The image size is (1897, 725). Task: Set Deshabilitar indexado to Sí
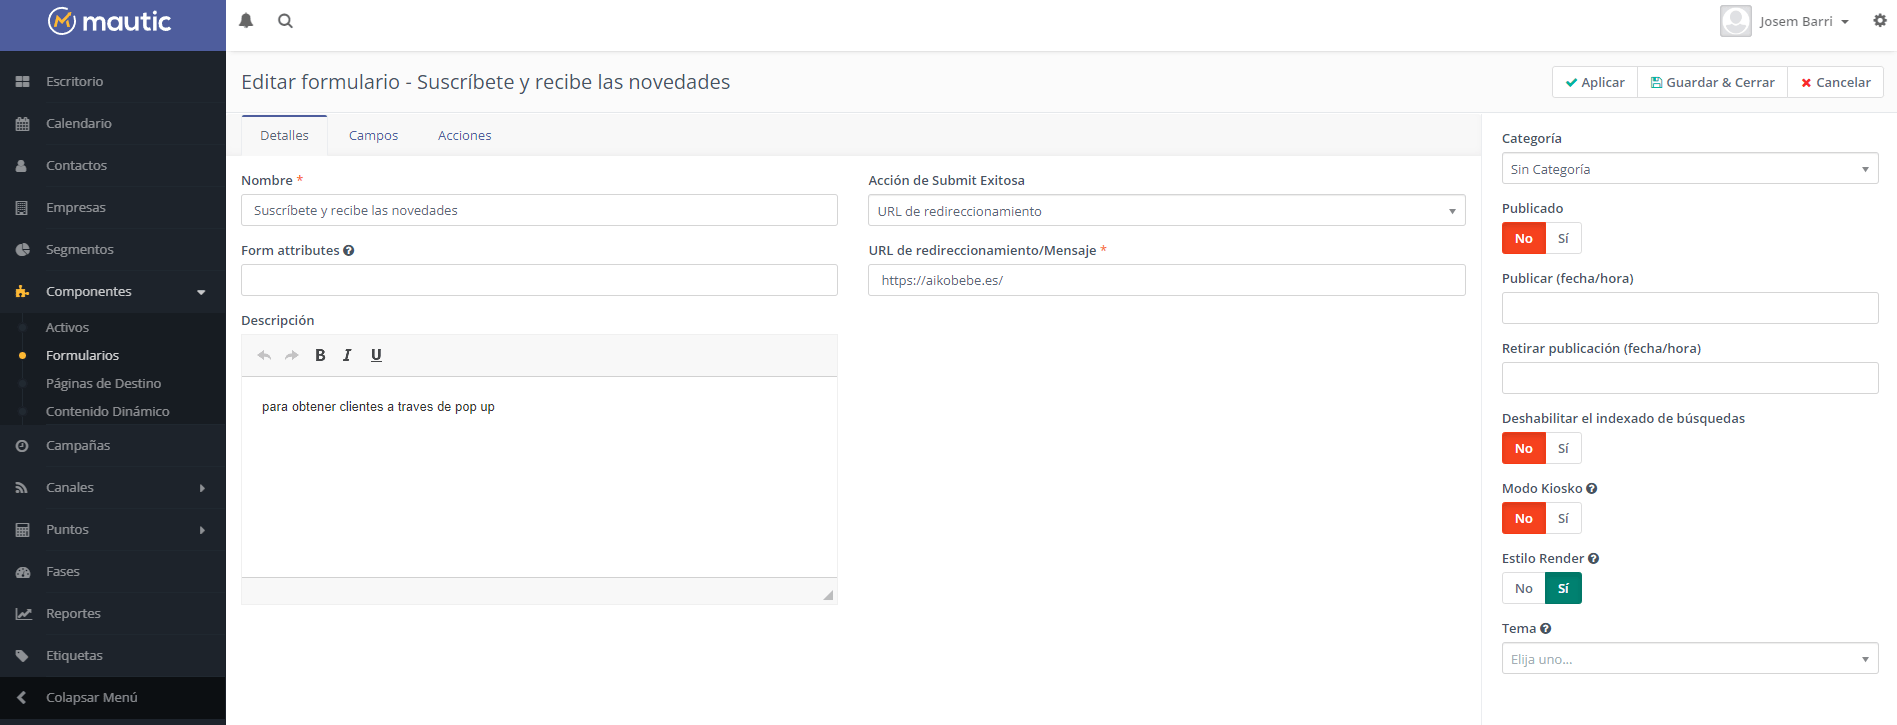1564,448
